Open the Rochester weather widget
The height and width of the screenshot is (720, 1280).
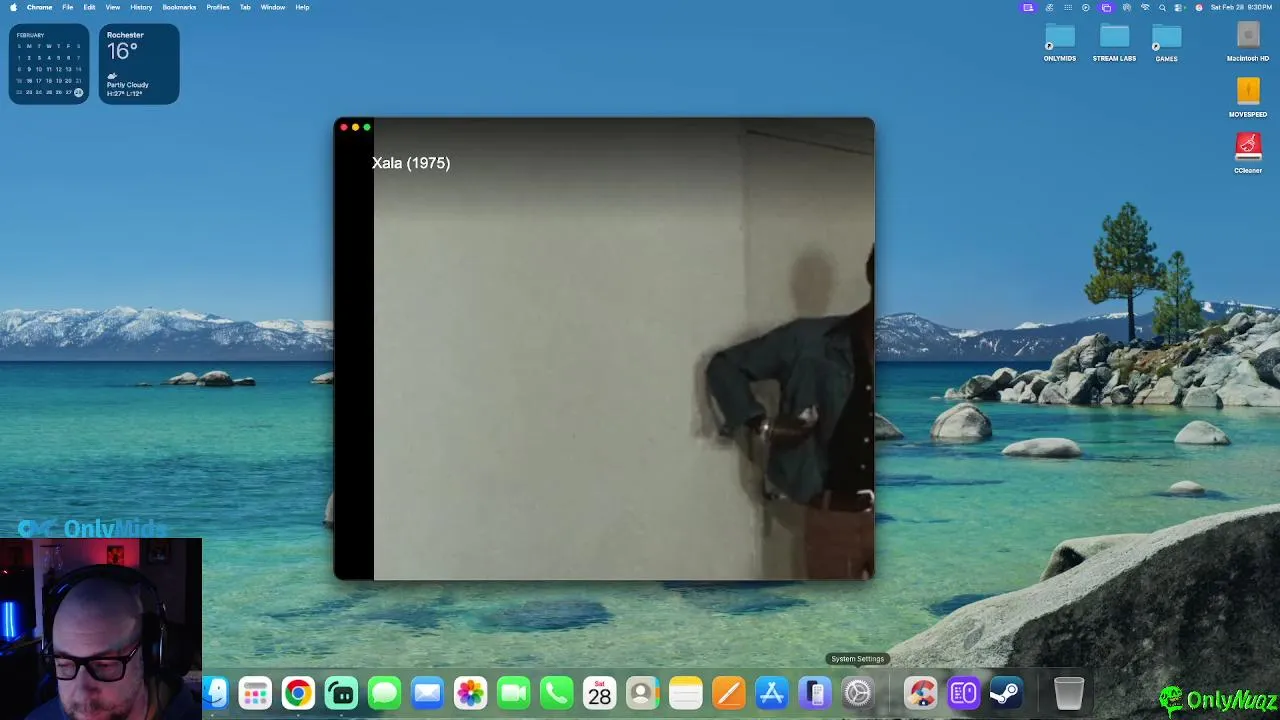click(x=139, y=64)
